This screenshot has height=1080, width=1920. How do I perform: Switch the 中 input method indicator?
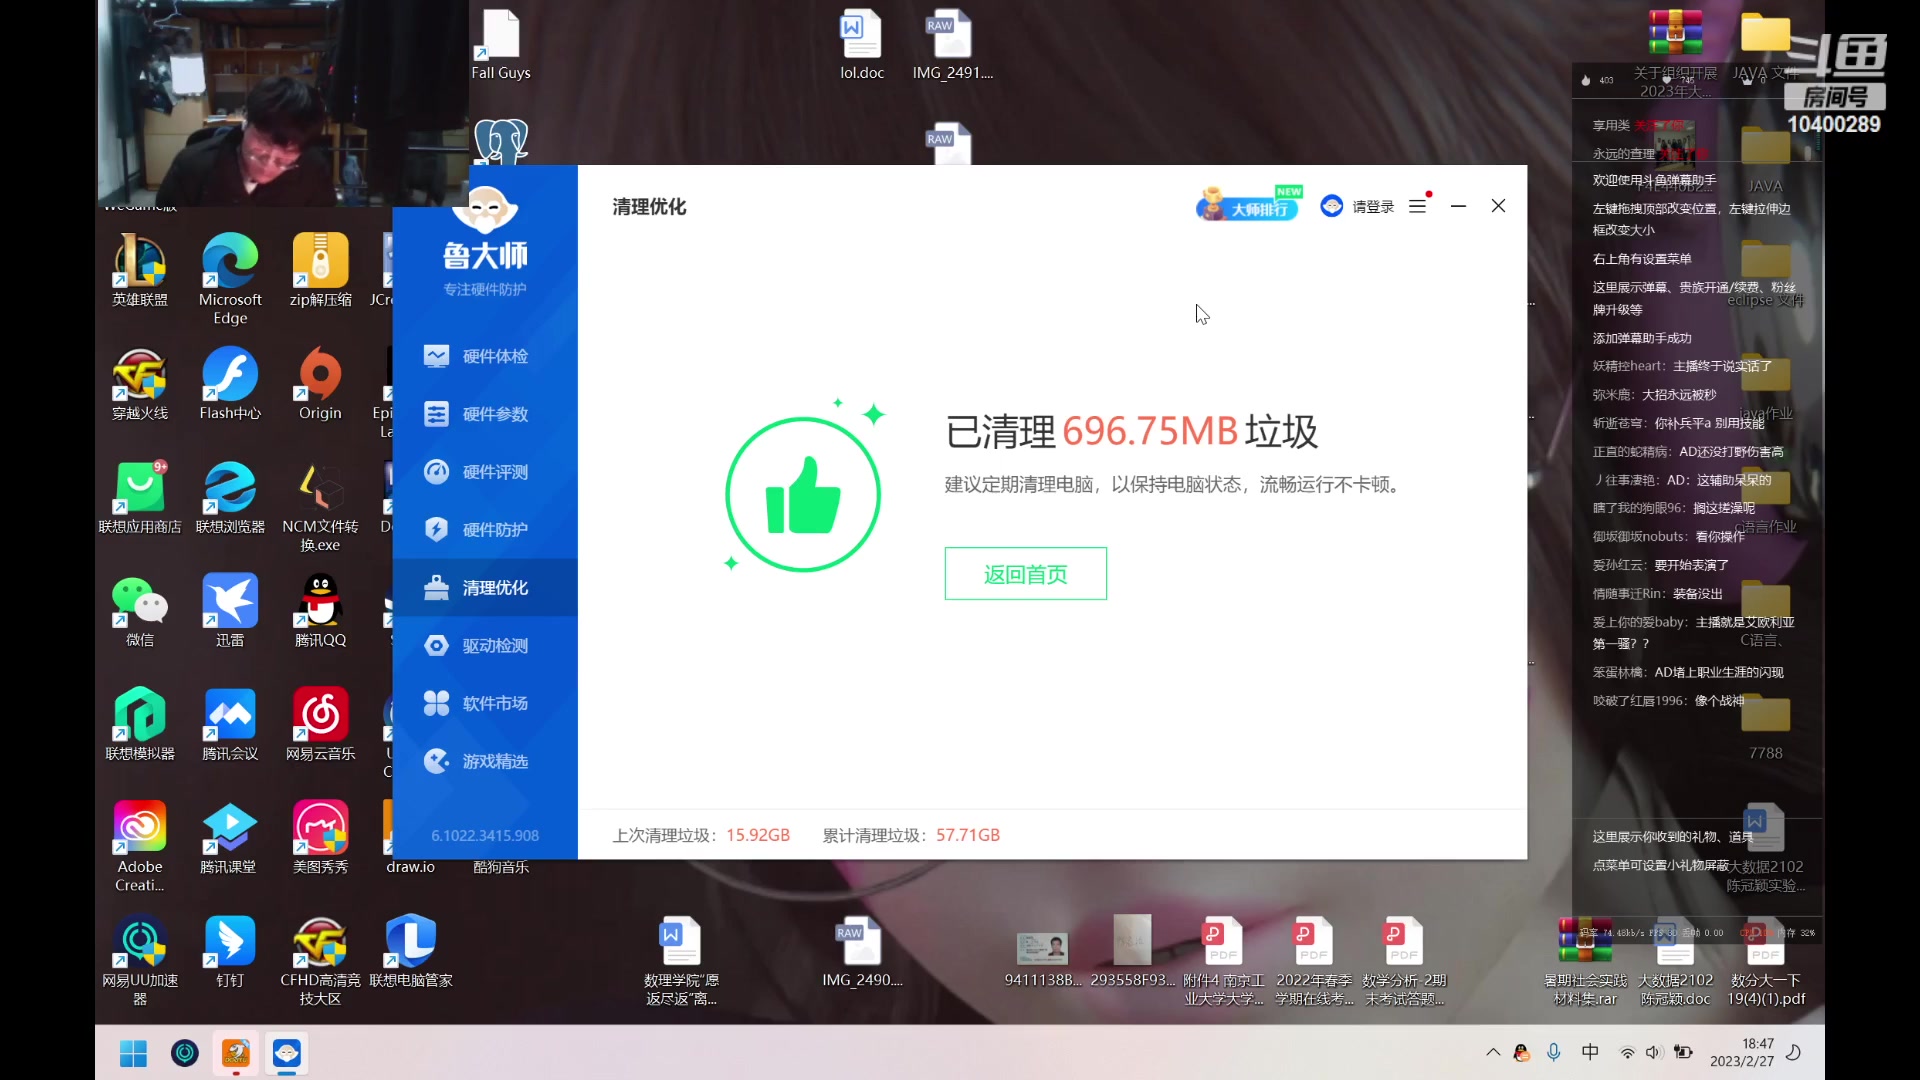coord(1590,1052)
